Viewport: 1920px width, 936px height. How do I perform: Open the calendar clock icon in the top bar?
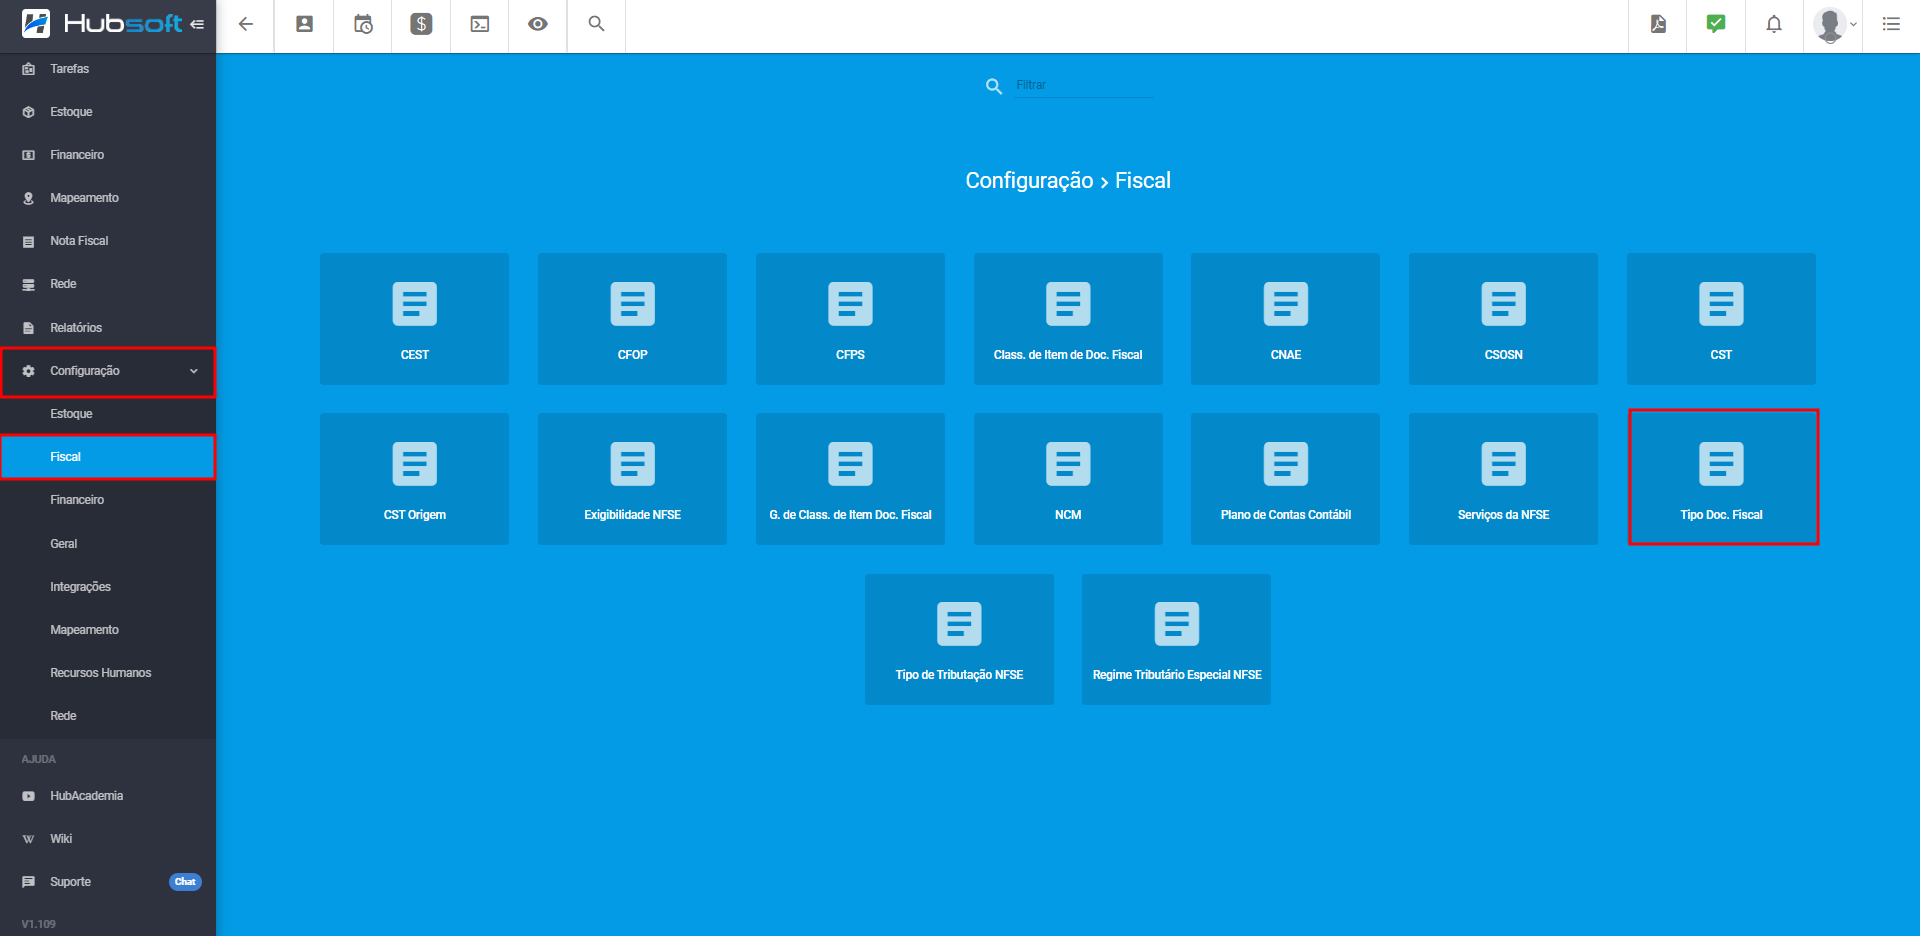pos(363,24)
